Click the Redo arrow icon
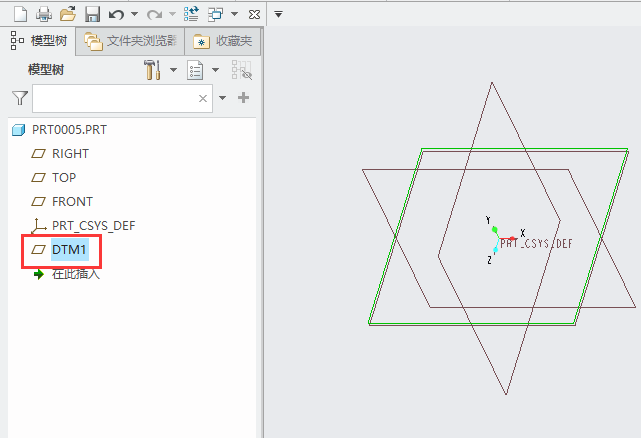 coord(155,15)
